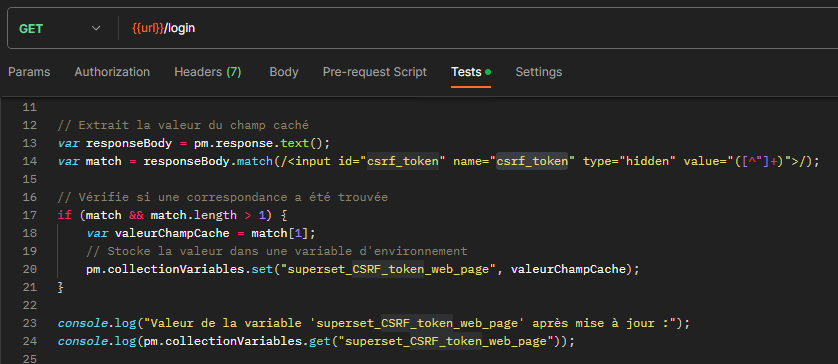Viewport: 838px width, 364px height.
Task: Click 'pm.collectionVariables.set' on line 20
Action: click(180, 269)
